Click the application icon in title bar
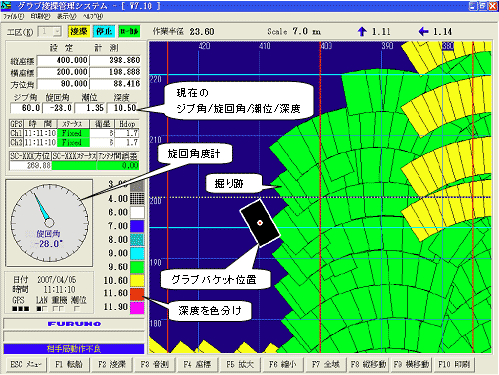 pyautogui.click(x=6, y=6)
